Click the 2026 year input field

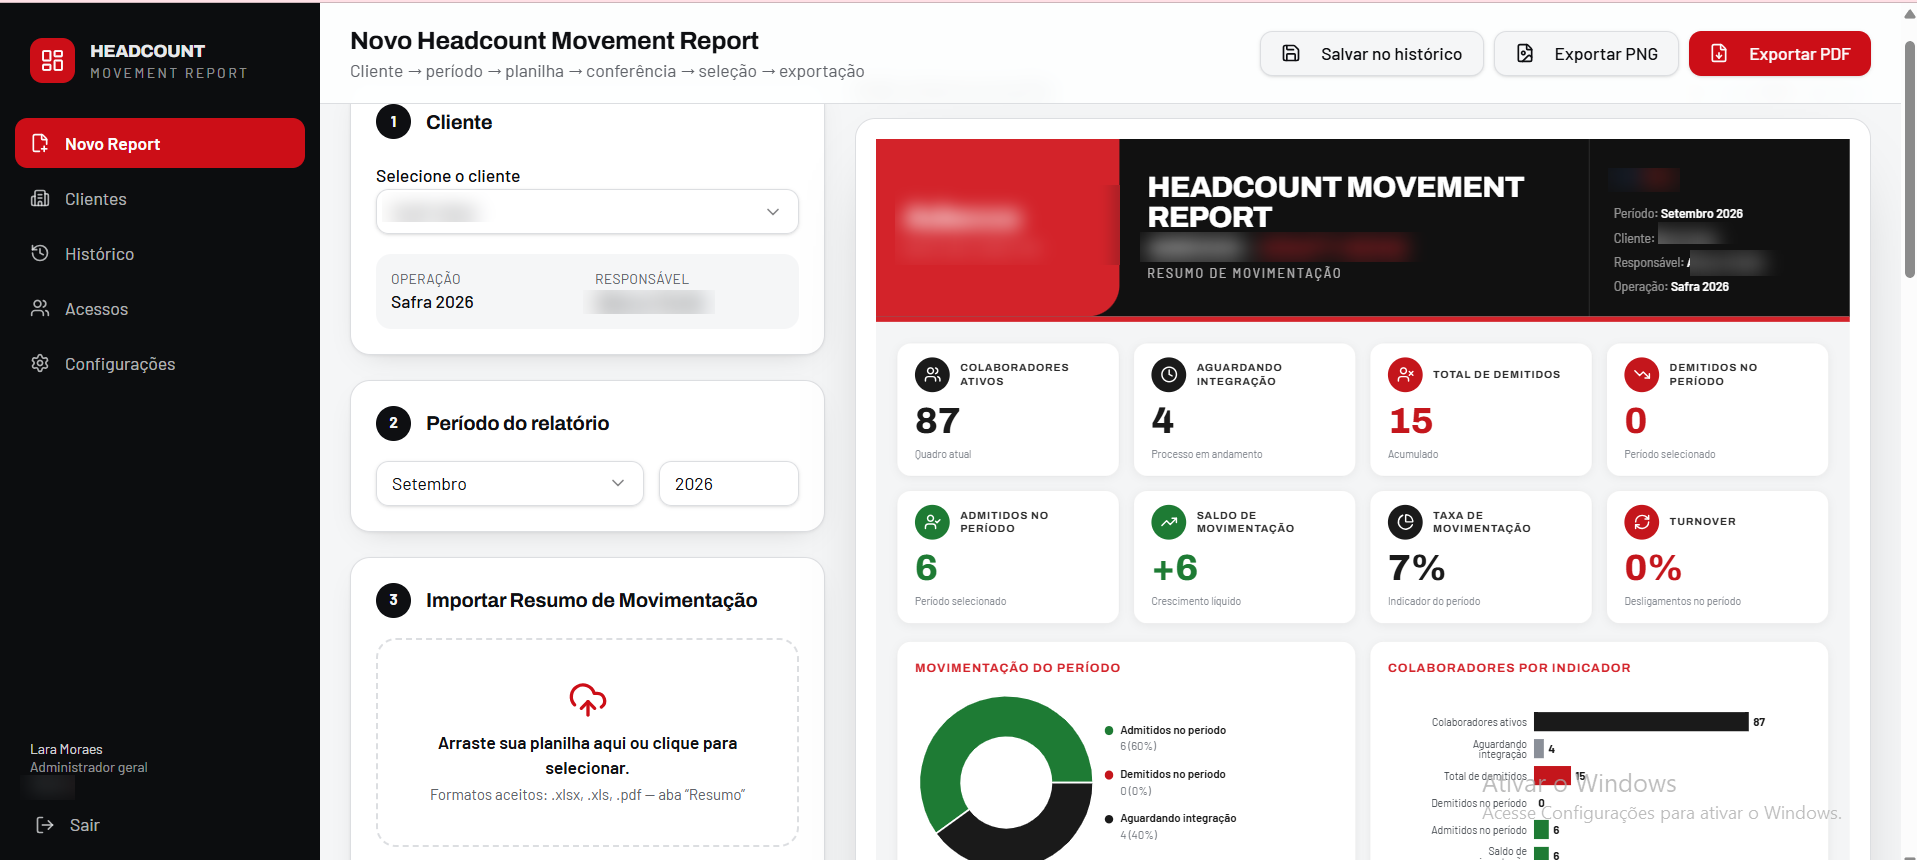[x=729, y=484]
